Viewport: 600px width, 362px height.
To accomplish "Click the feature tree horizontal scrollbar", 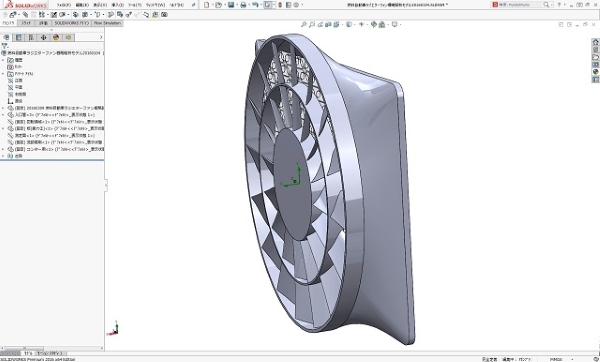I will pos(52,349).
